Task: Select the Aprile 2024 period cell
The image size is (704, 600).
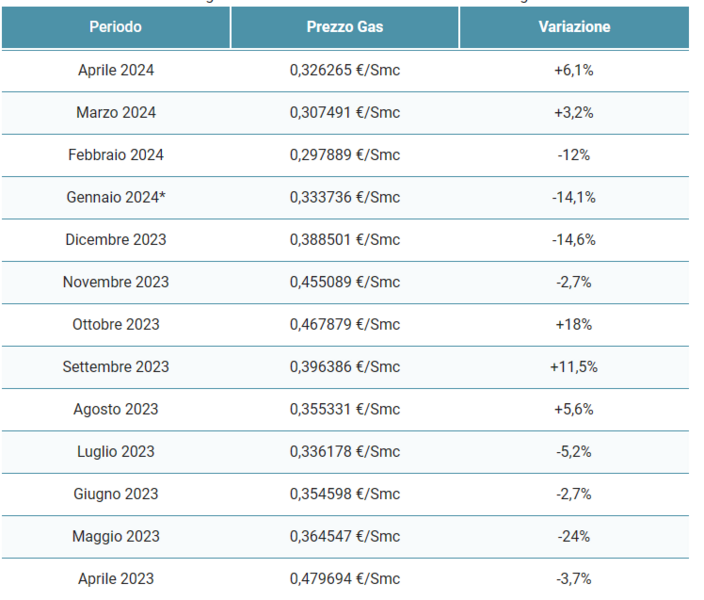Action: coord(116,70)
